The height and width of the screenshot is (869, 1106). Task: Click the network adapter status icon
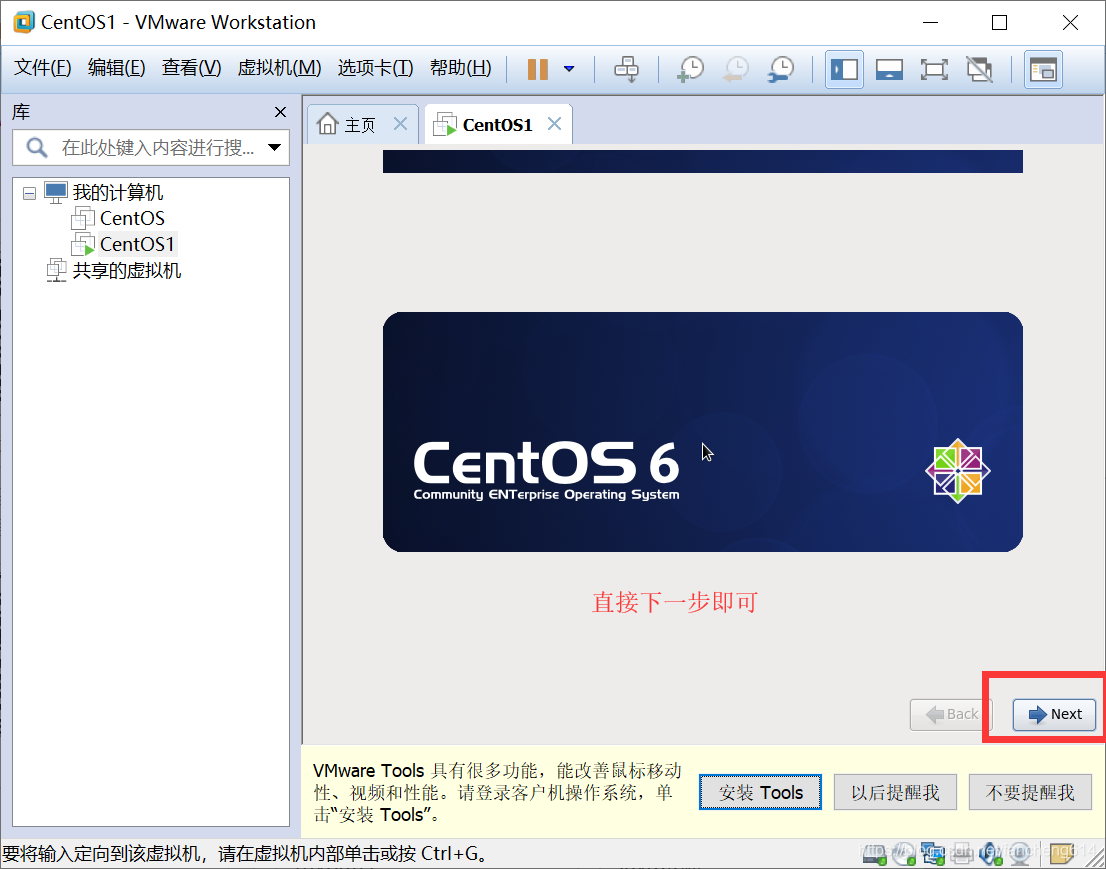coord(933,853)
